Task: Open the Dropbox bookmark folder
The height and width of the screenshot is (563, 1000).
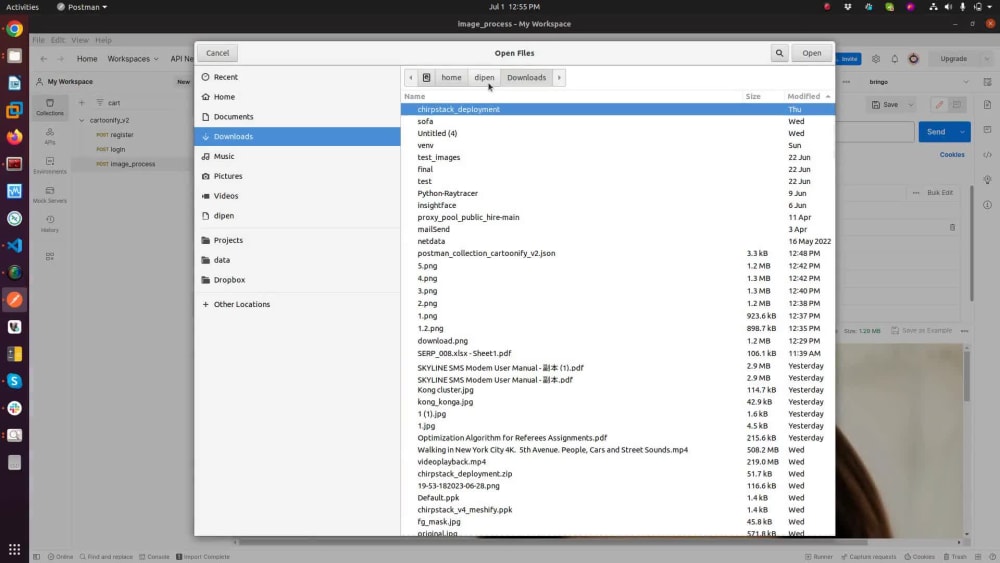Action: [297, 280]
